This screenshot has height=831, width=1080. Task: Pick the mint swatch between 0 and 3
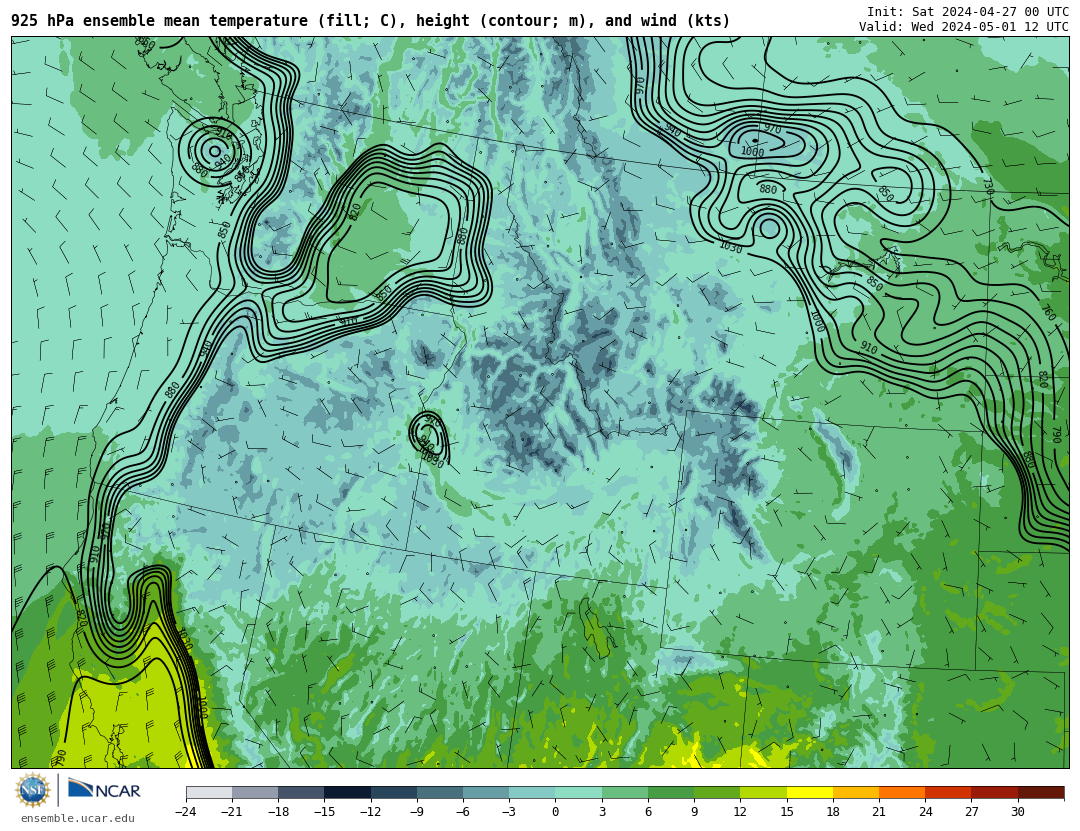[x=579, y=792]
